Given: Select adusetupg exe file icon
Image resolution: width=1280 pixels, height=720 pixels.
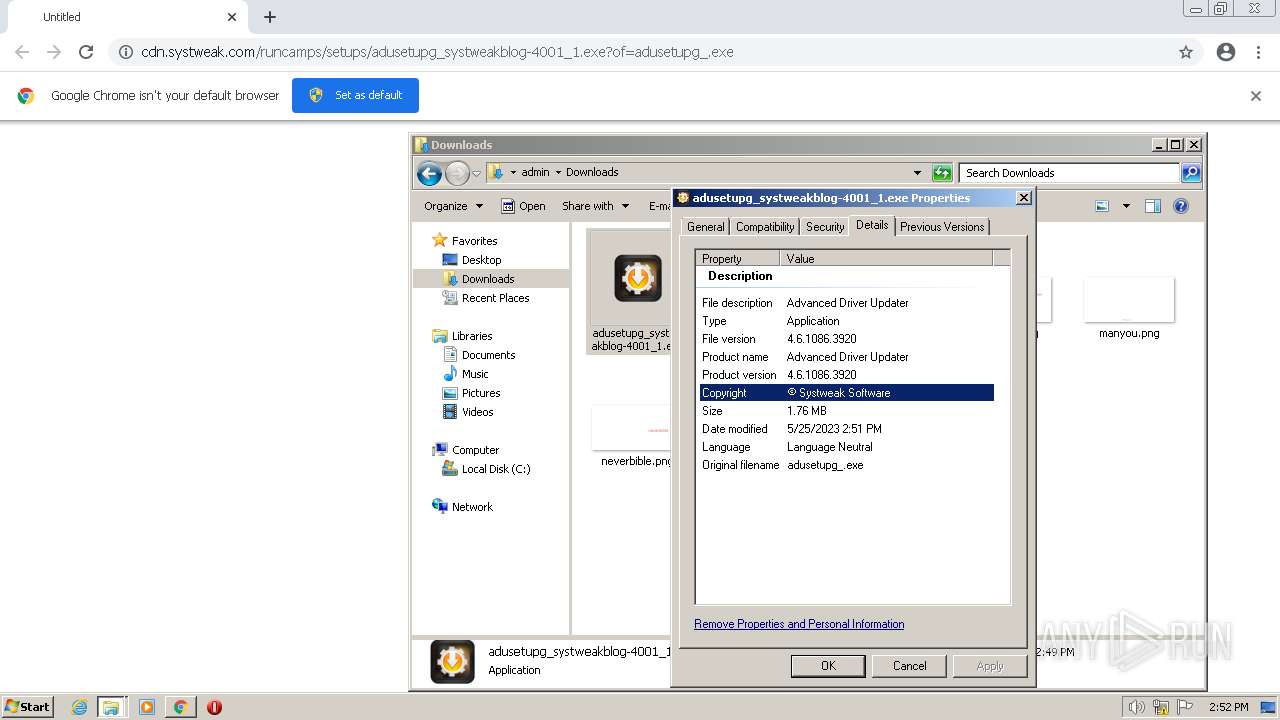Looking at the screenshot, I should [x=637, y=279].
